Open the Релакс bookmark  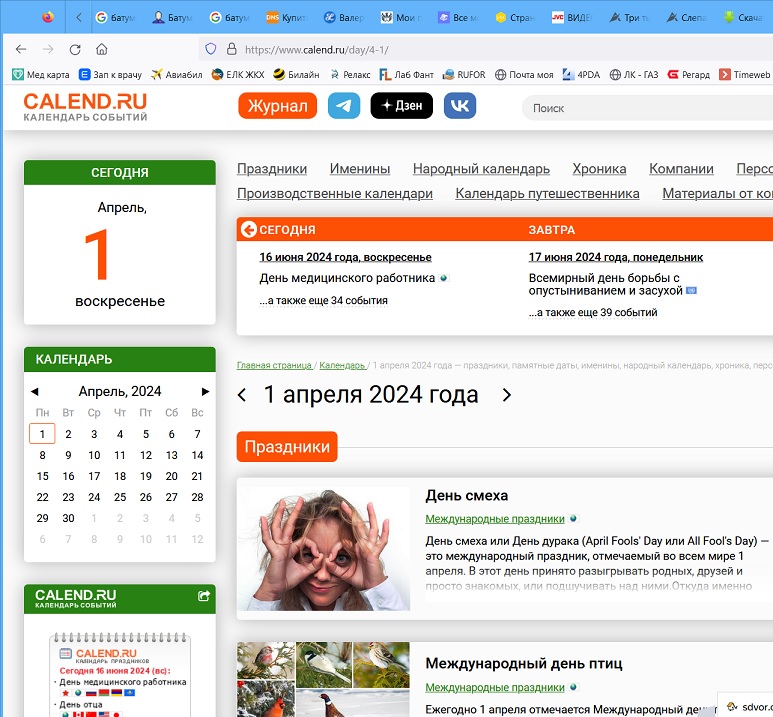pos(350,74)
